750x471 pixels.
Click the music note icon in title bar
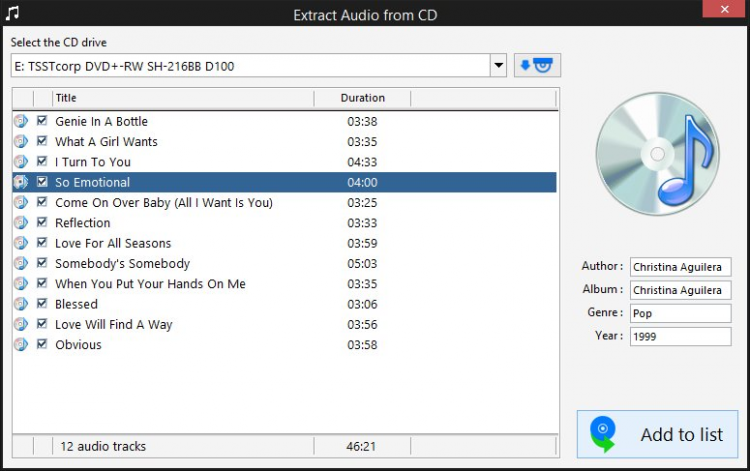12,13
